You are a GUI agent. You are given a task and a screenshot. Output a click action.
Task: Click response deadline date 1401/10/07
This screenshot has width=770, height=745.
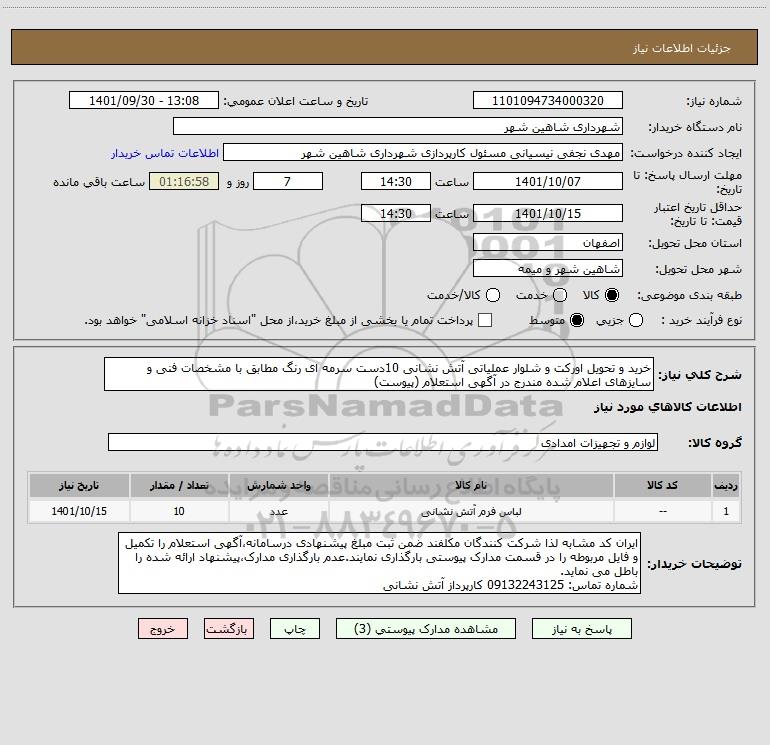[x=548, y=181]
